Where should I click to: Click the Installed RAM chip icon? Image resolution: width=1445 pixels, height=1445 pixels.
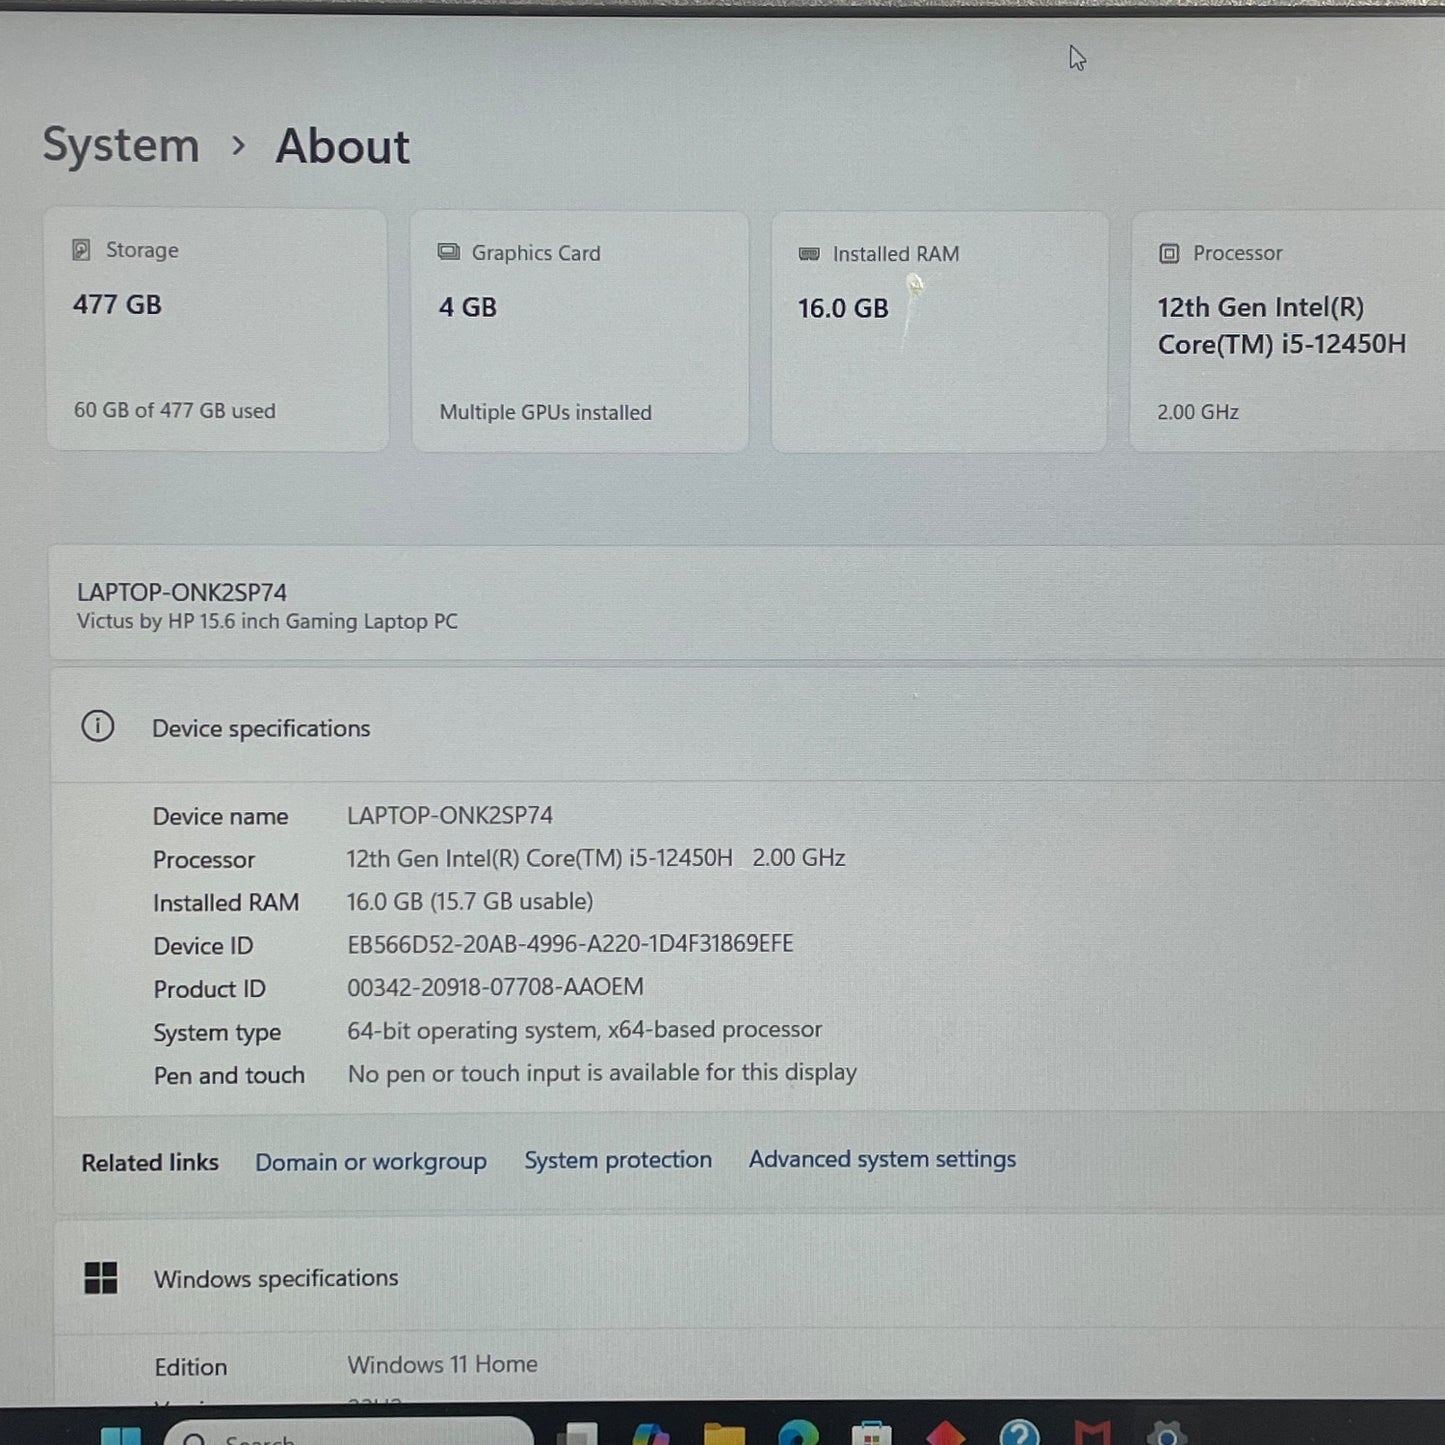click(x=809, y=254)
